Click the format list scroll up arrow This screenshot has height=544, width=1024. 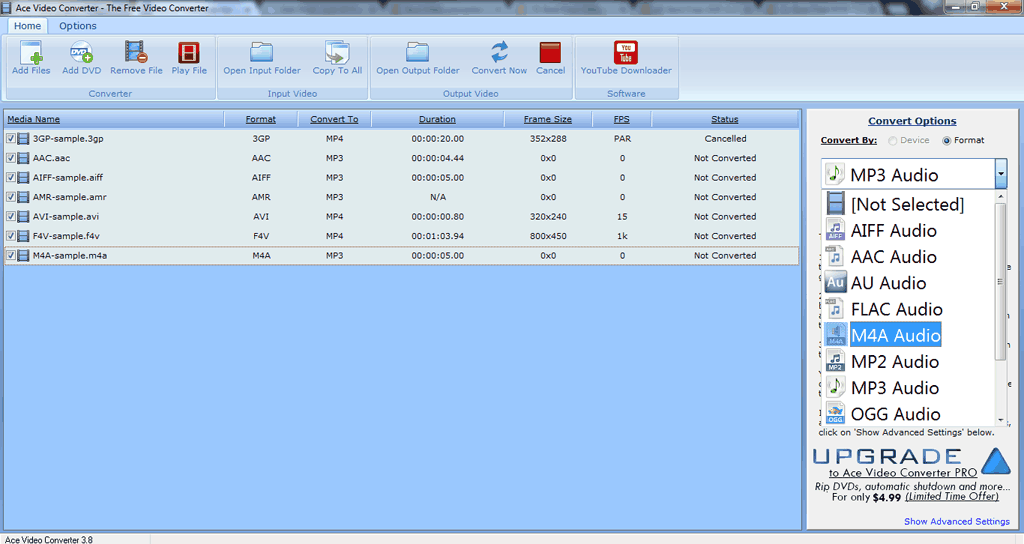pyautogui.click(x=1000, y=197)
